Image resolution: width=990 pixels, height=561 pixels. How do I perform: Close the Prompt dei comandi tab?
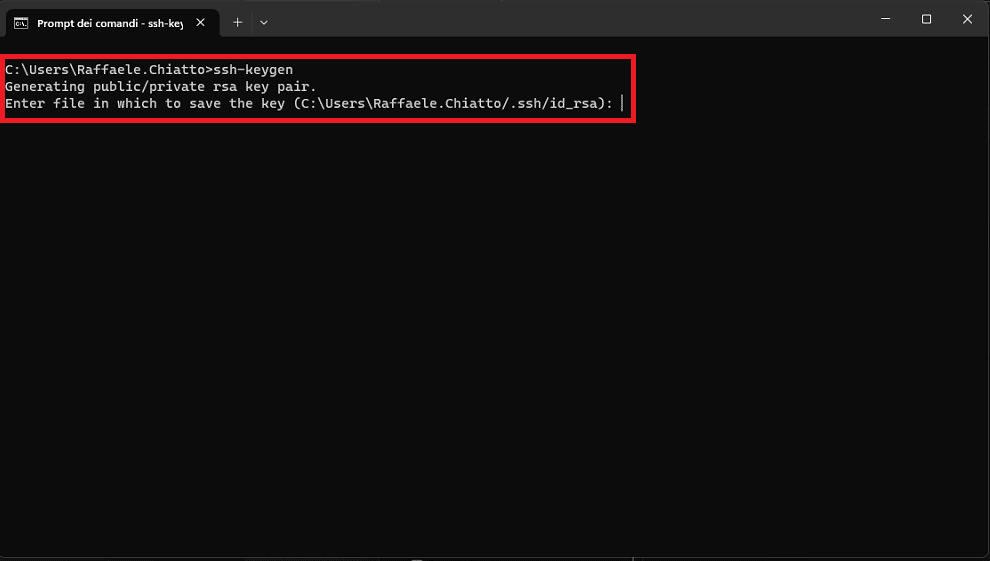(200, 23)
